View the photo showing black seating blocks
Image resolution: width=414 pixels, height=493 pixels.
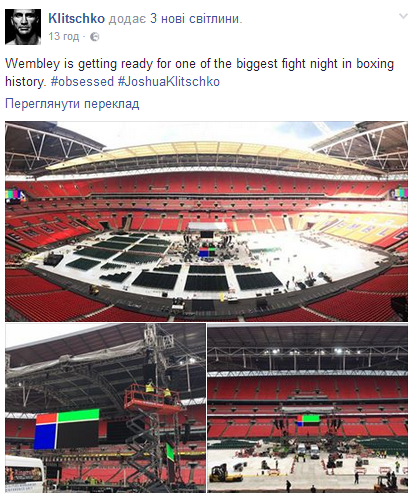[206, 221]
